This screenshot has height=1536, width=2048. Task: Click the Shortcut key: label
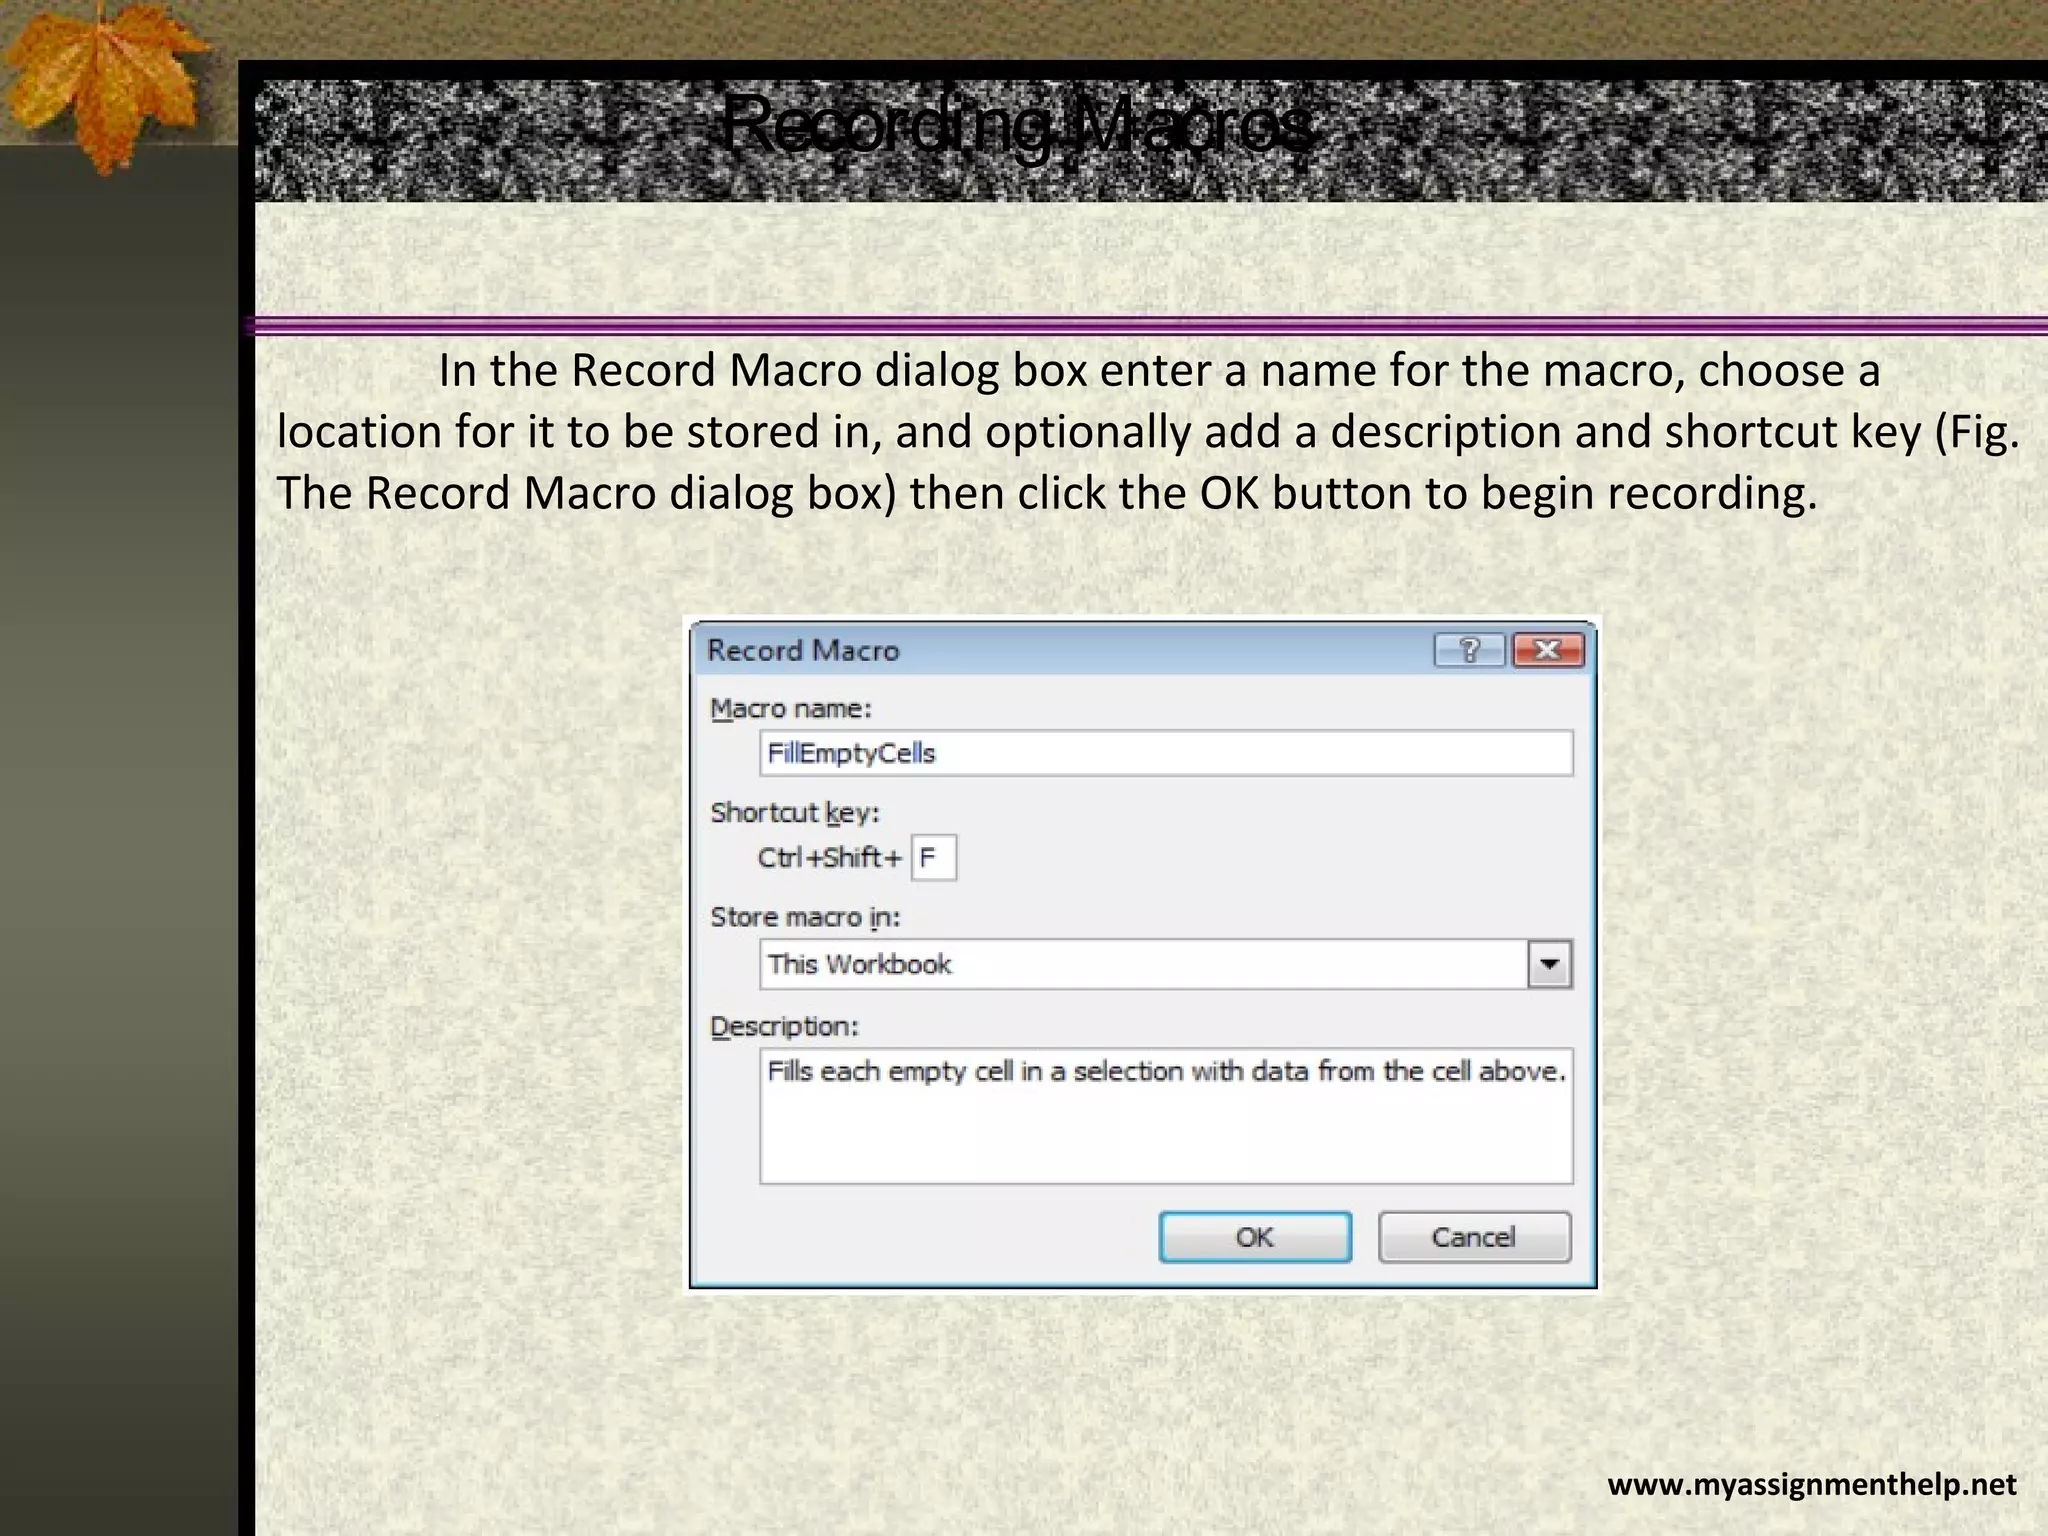[x=795, y=813]
